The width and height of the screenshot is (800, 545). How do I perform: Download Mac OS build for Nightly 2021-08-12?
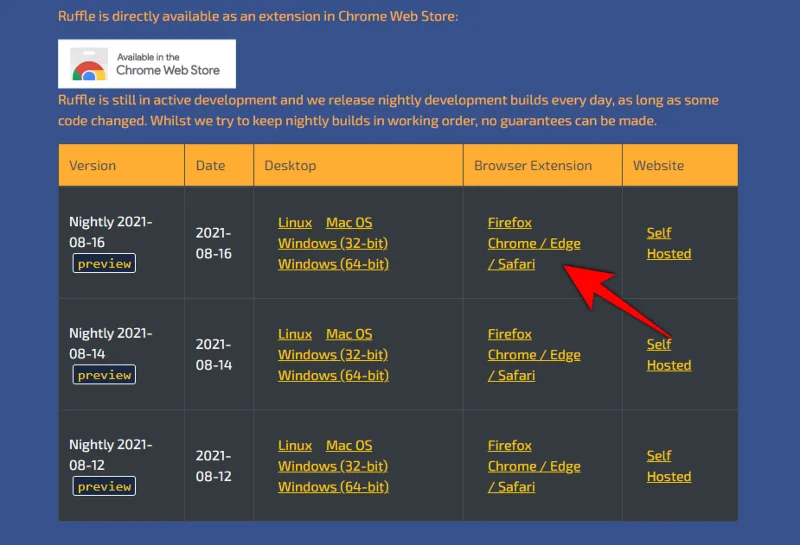point(349,445)
